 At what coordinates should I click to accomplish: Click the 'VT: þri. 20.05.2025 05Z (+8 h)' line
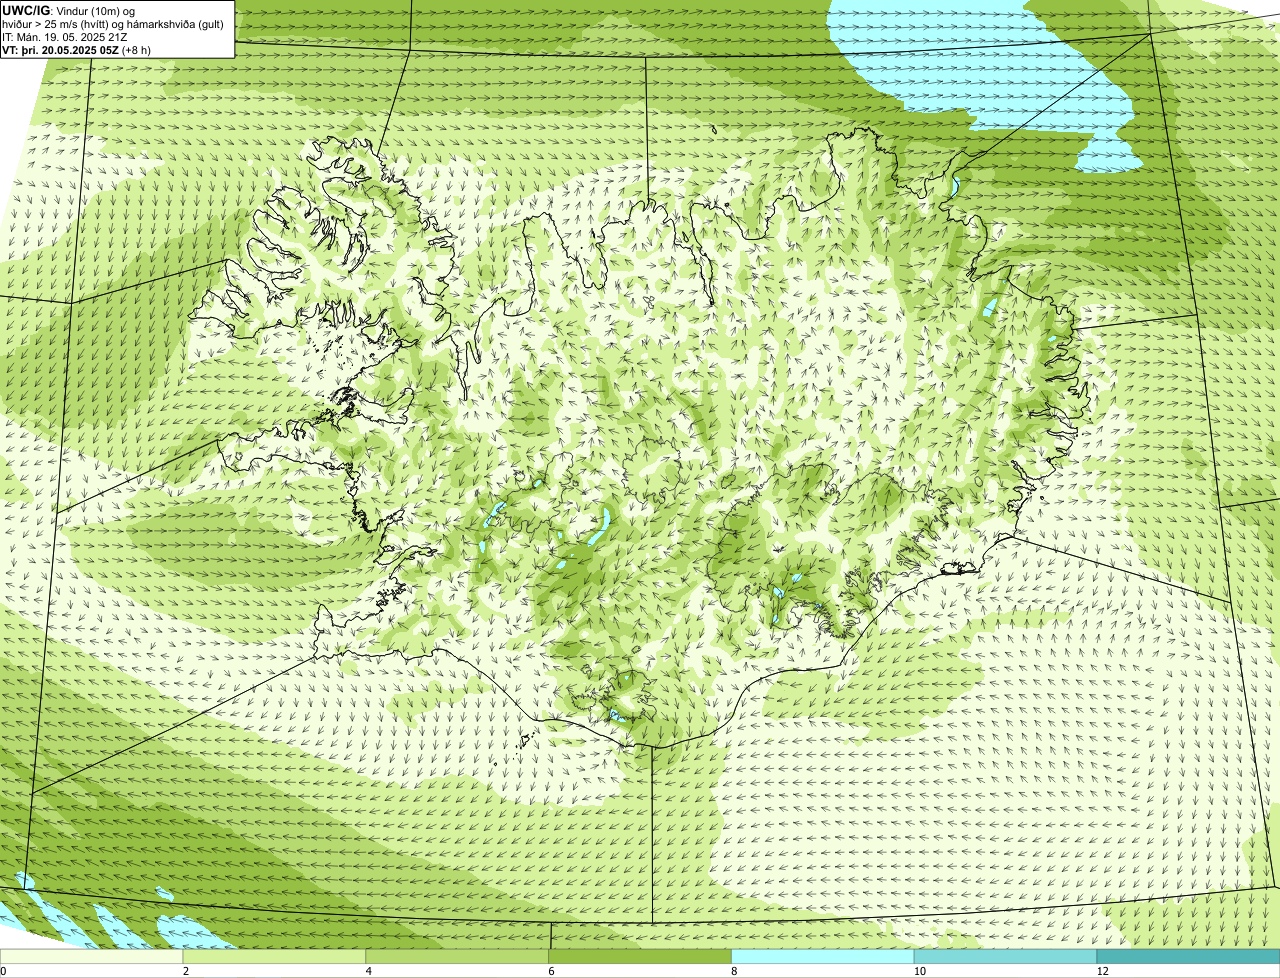click(77, 49)
